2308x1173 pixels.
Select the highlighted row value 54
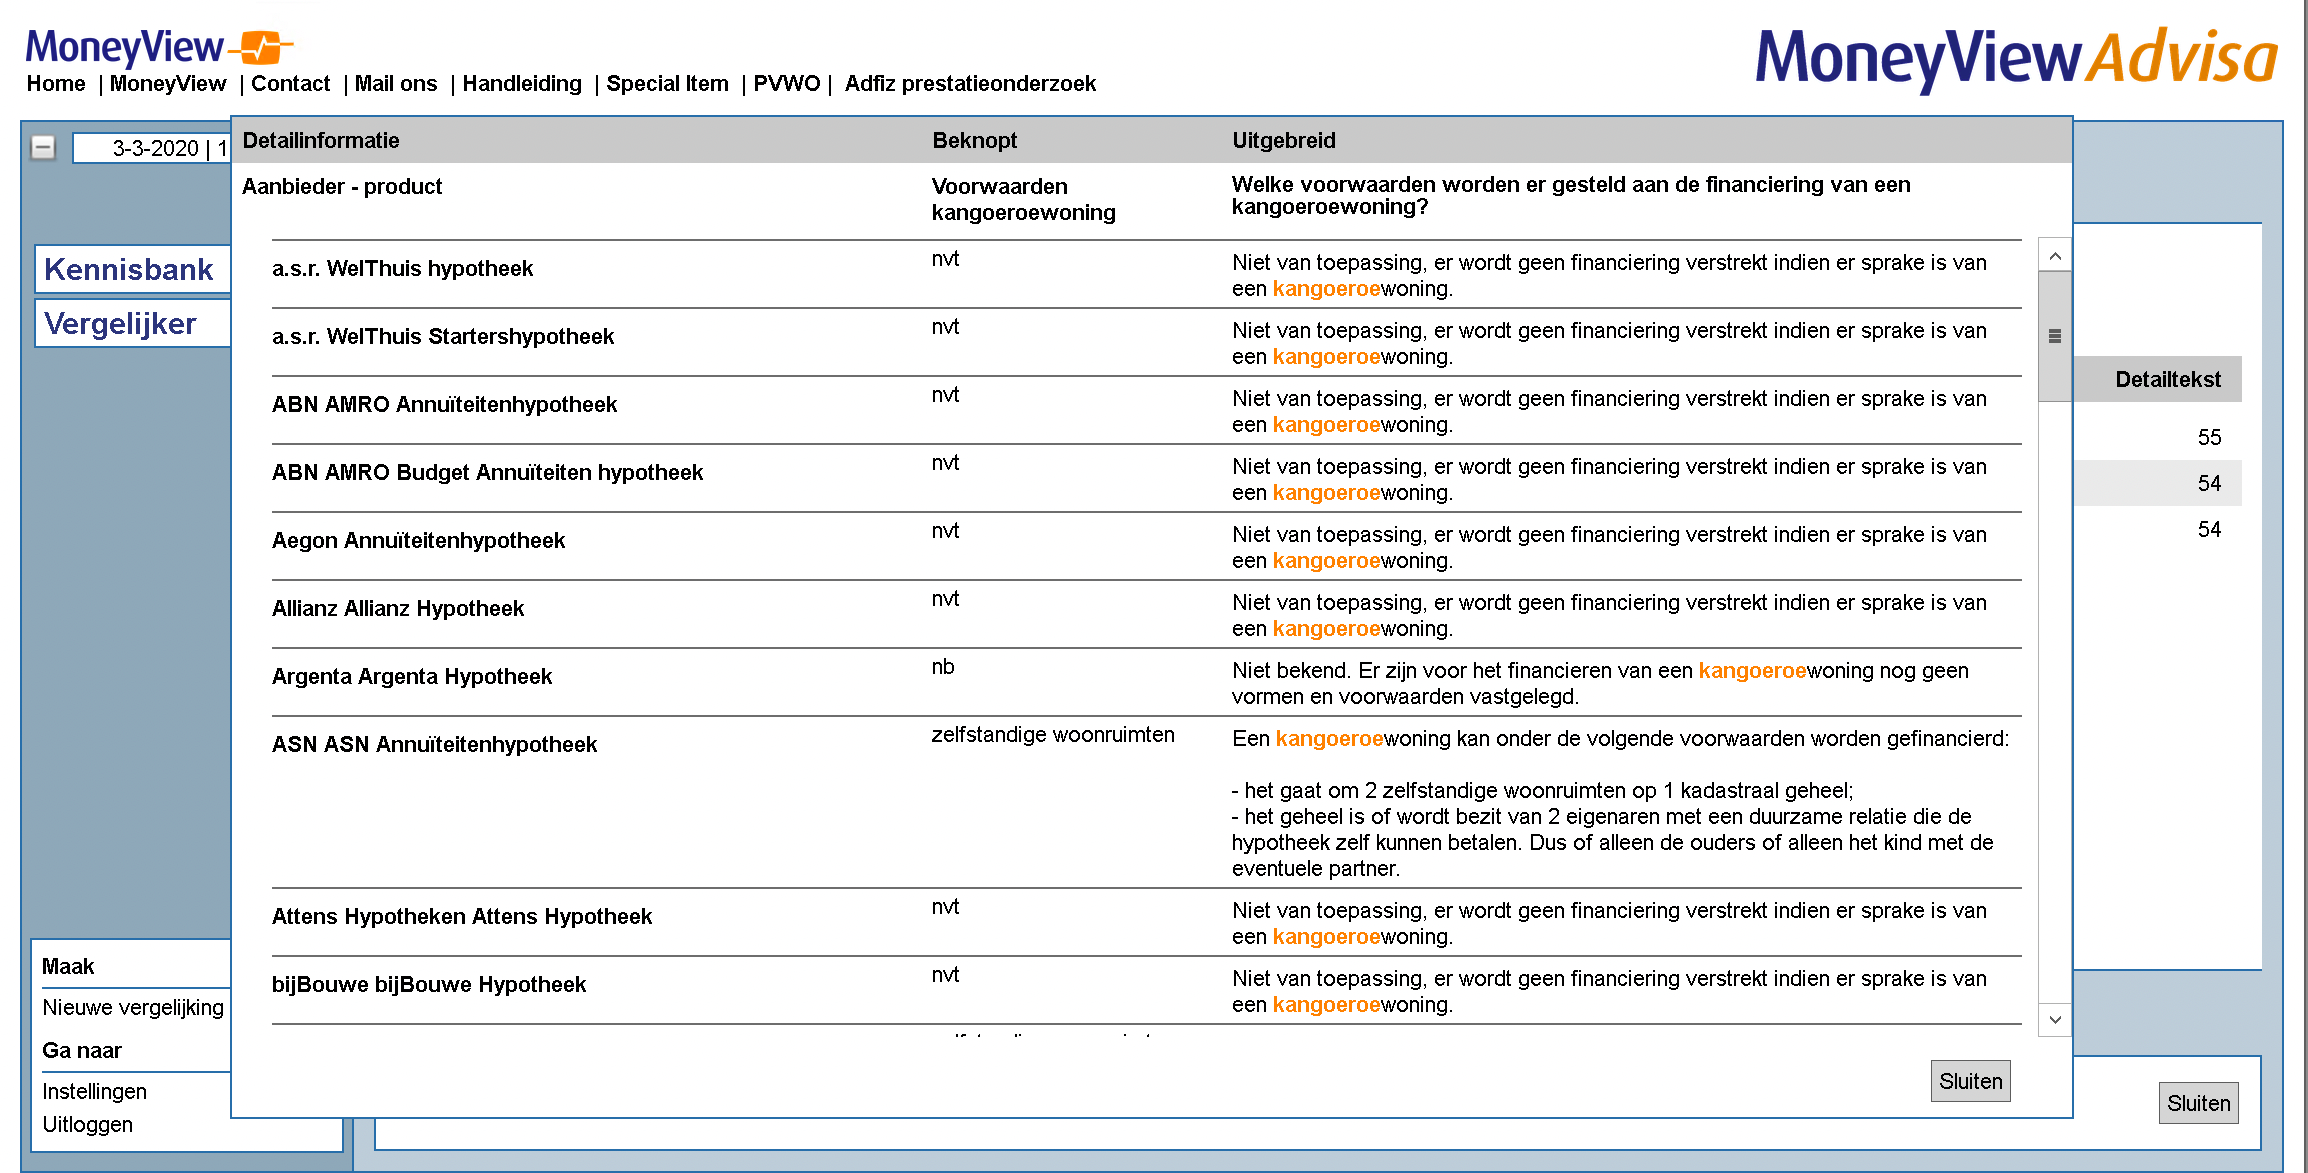pyautogui.click(x=2209, y=483)
